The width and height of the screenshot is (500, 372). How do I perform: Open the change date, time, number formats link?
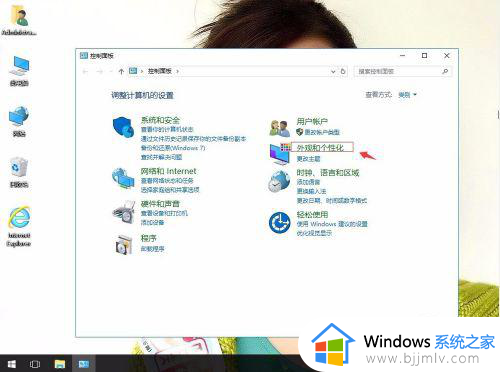332,201
